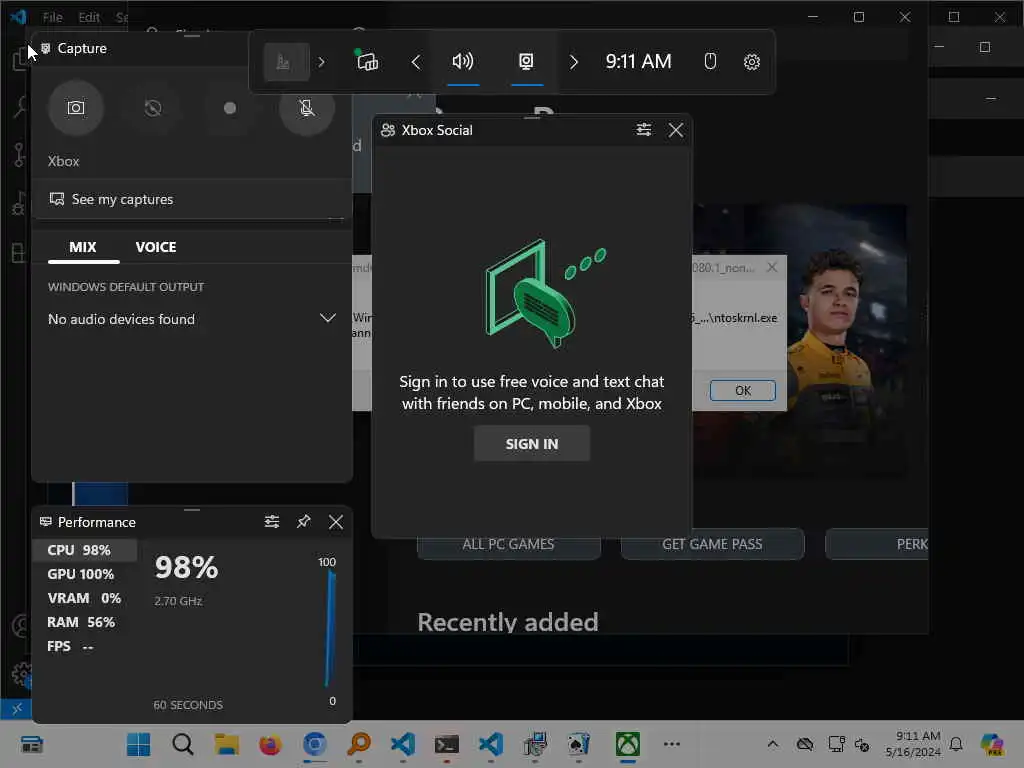Viewport: 1024px width, 768px height.
Task: Toggle microphone while recording
Action: [x=307, y=108]
